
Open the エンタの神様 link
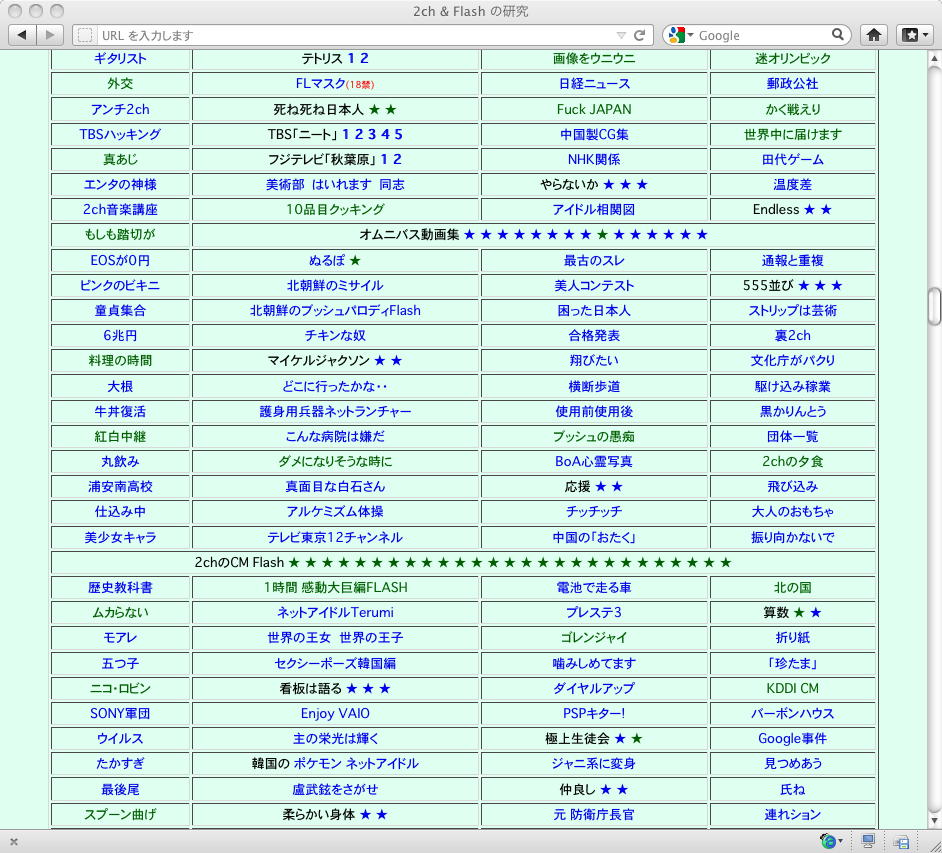pyautogui.click(x=120, y=184)
